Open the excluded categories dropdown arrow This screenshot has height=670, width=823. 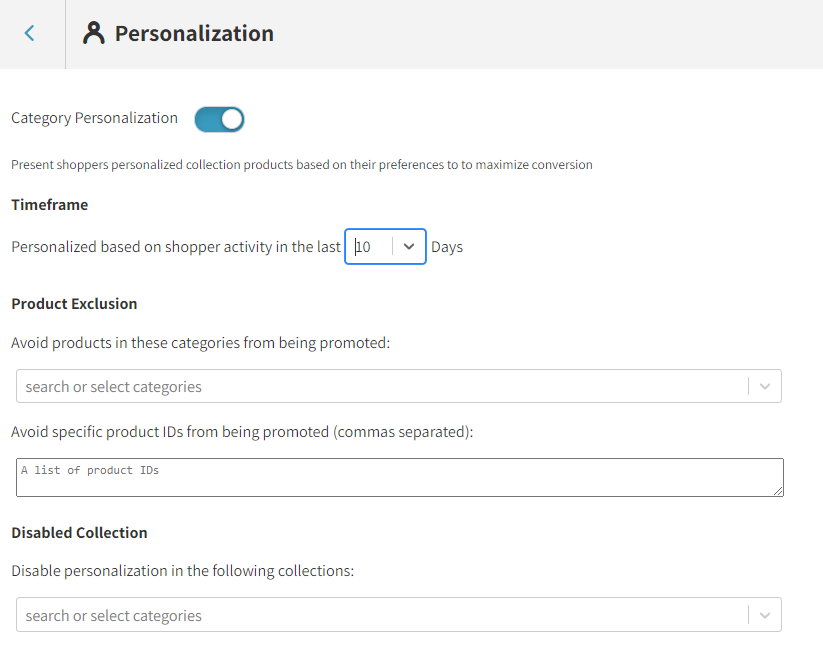(x=765, y=387)
